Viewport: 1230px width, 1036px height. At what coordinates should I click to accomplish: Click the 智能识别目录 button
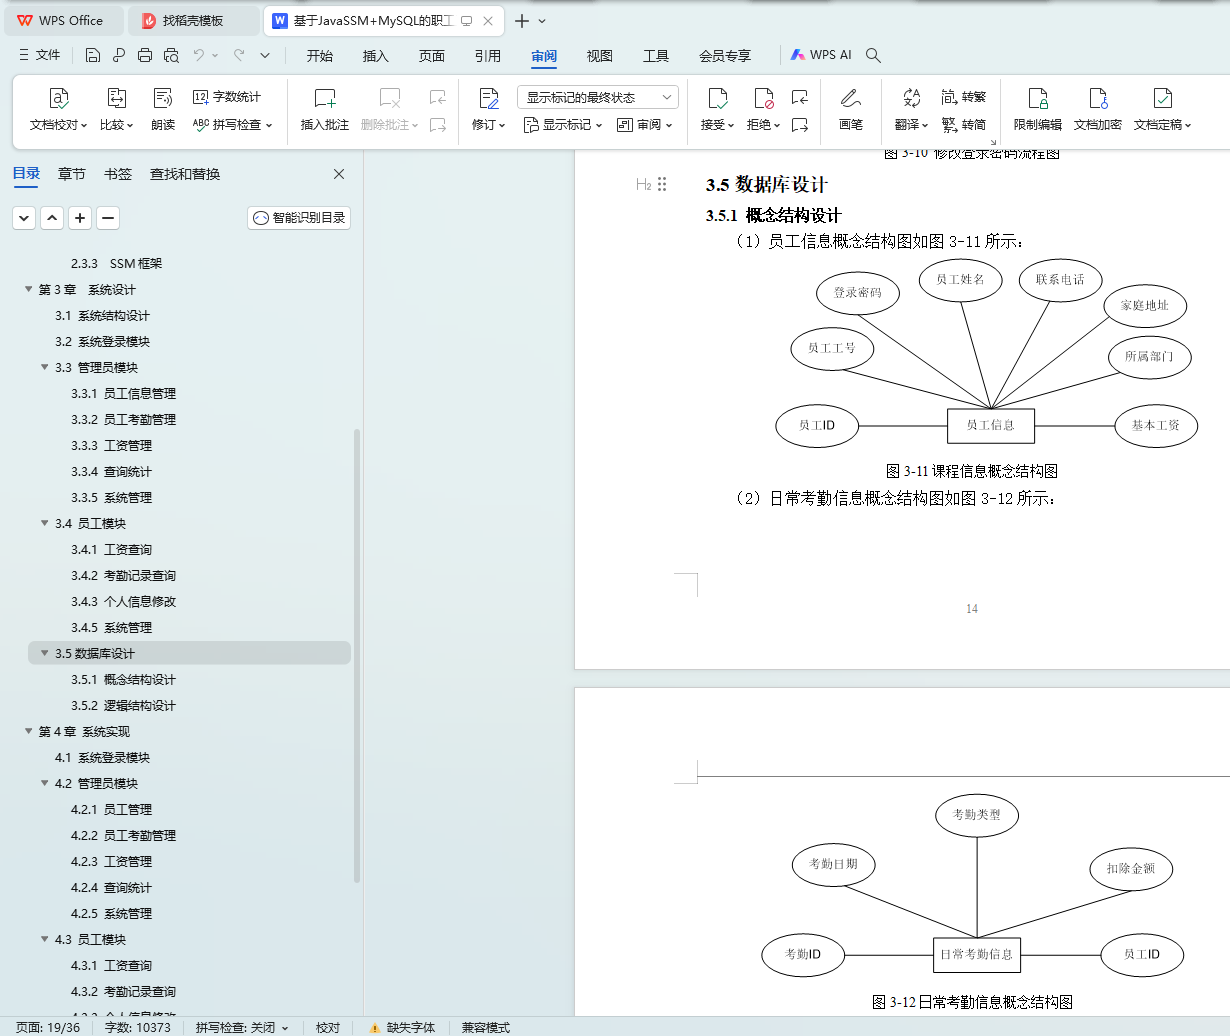pos(299,218)
